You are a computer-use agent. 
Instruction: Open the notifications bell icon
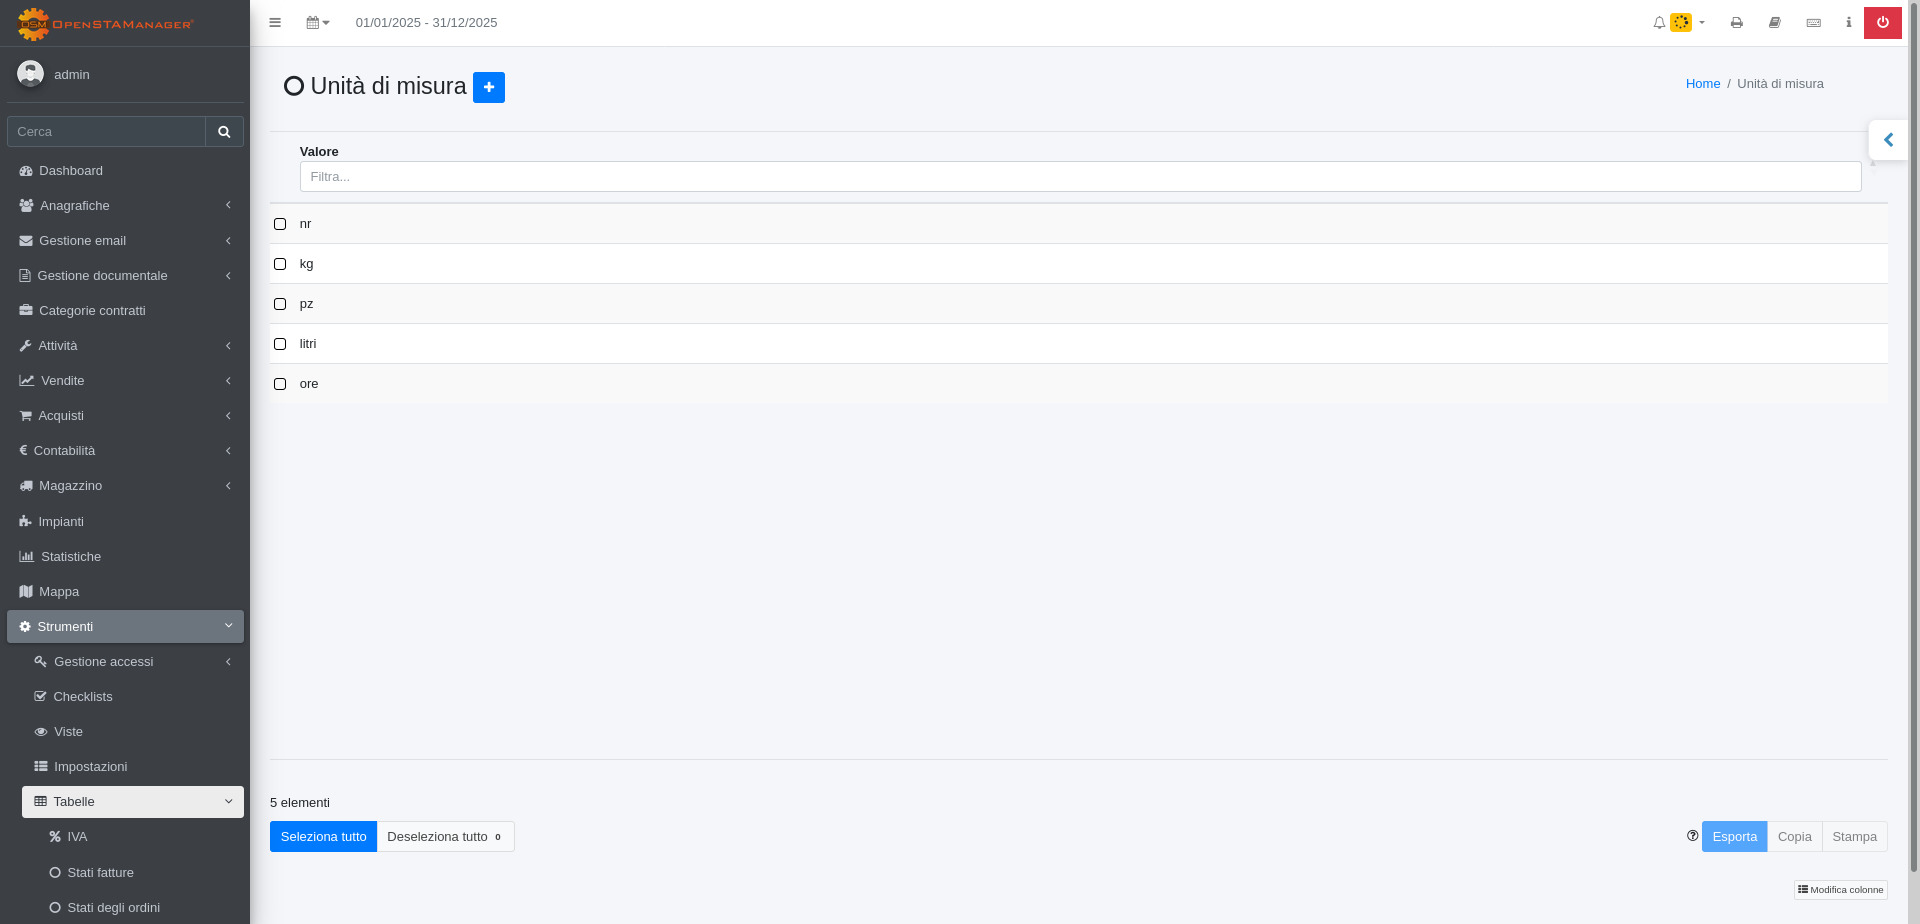pyautogui.click(x=1659, y=23)
